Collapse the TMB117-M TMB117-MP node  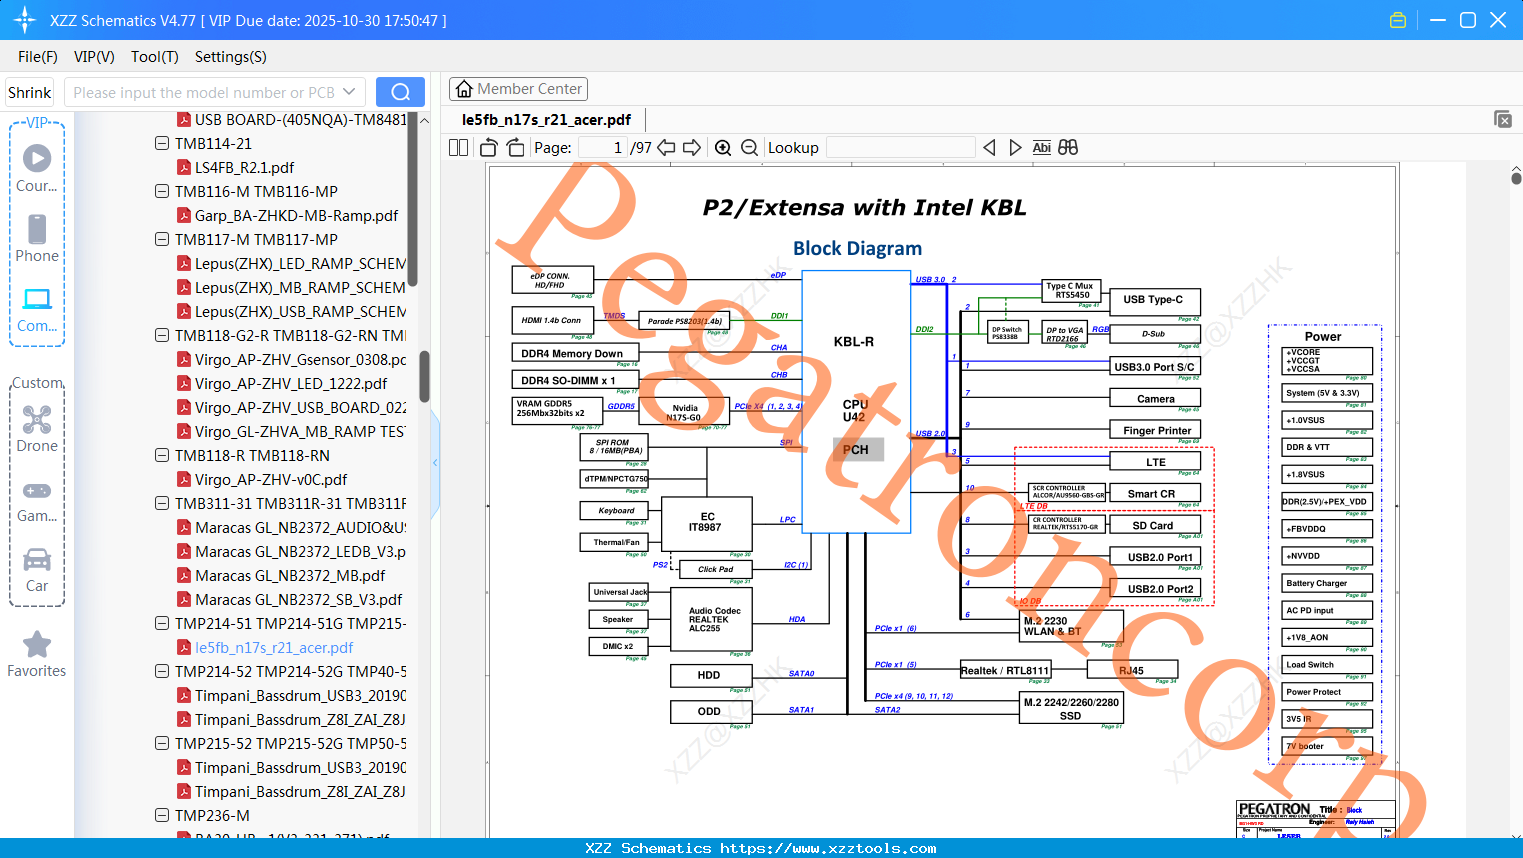pyautogui.click(x=162, y=240)
